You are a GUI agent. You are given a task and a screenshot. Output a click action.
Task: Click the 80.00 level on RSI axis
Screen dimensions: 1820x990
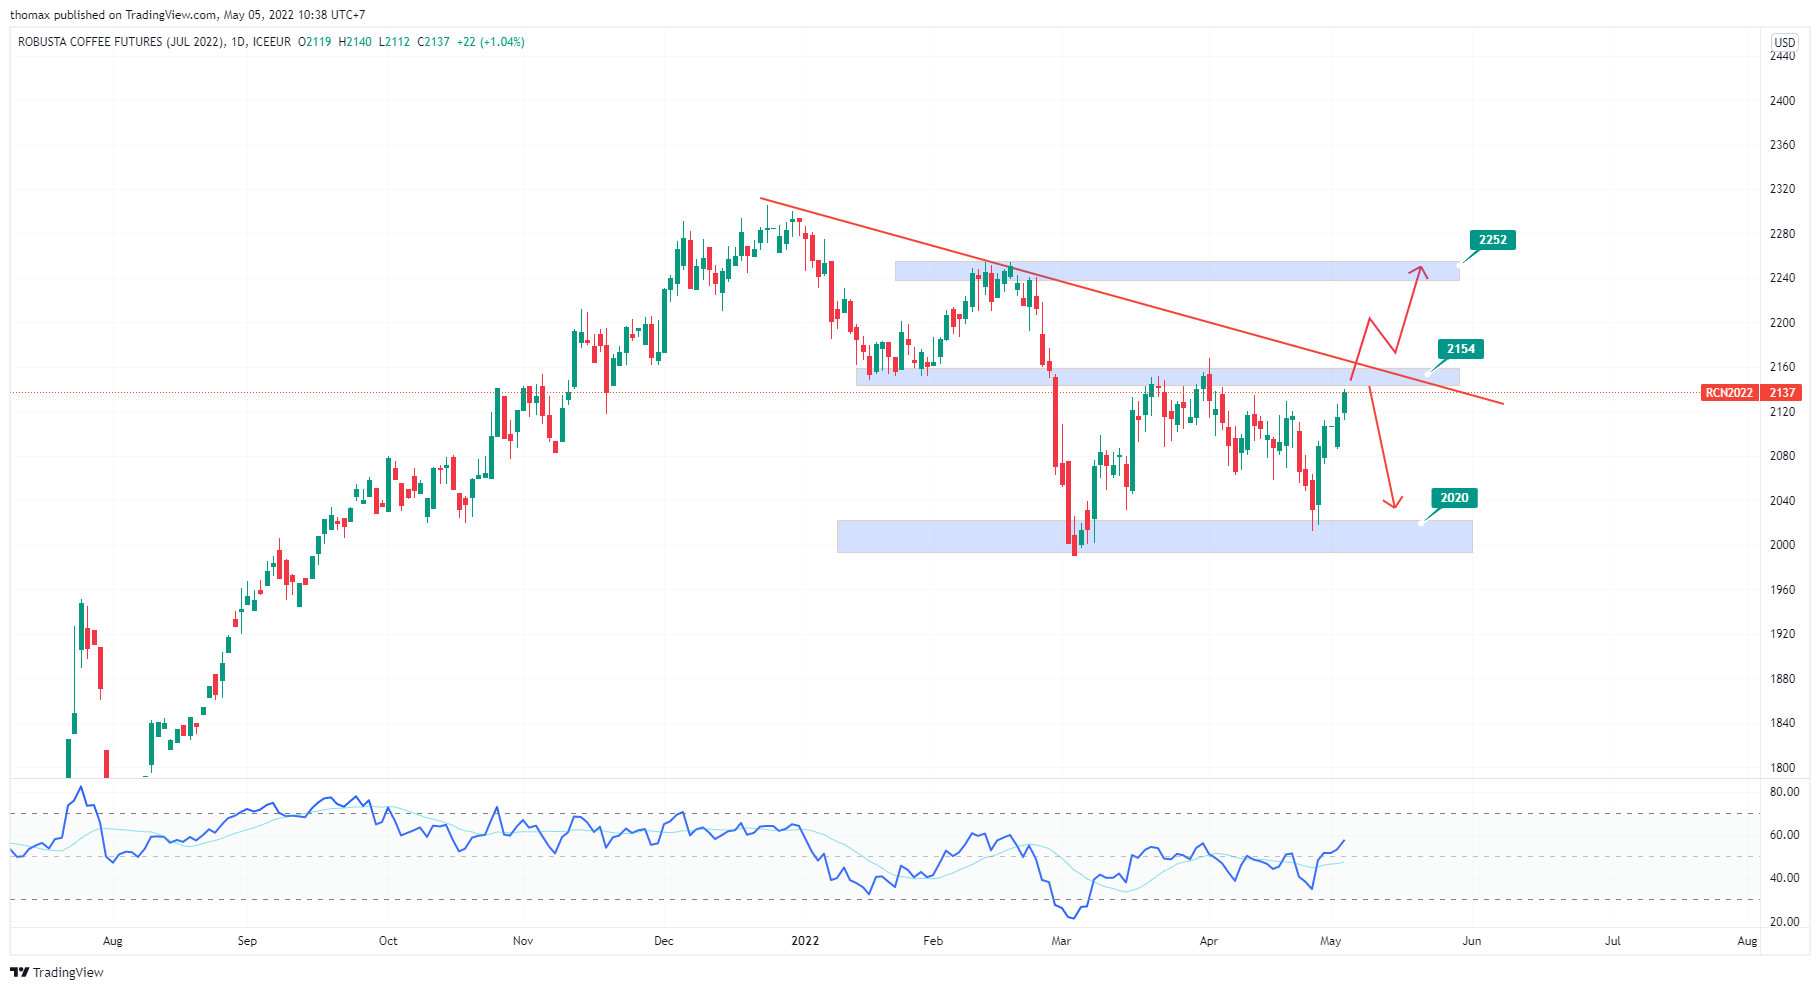pos(1784,792)
